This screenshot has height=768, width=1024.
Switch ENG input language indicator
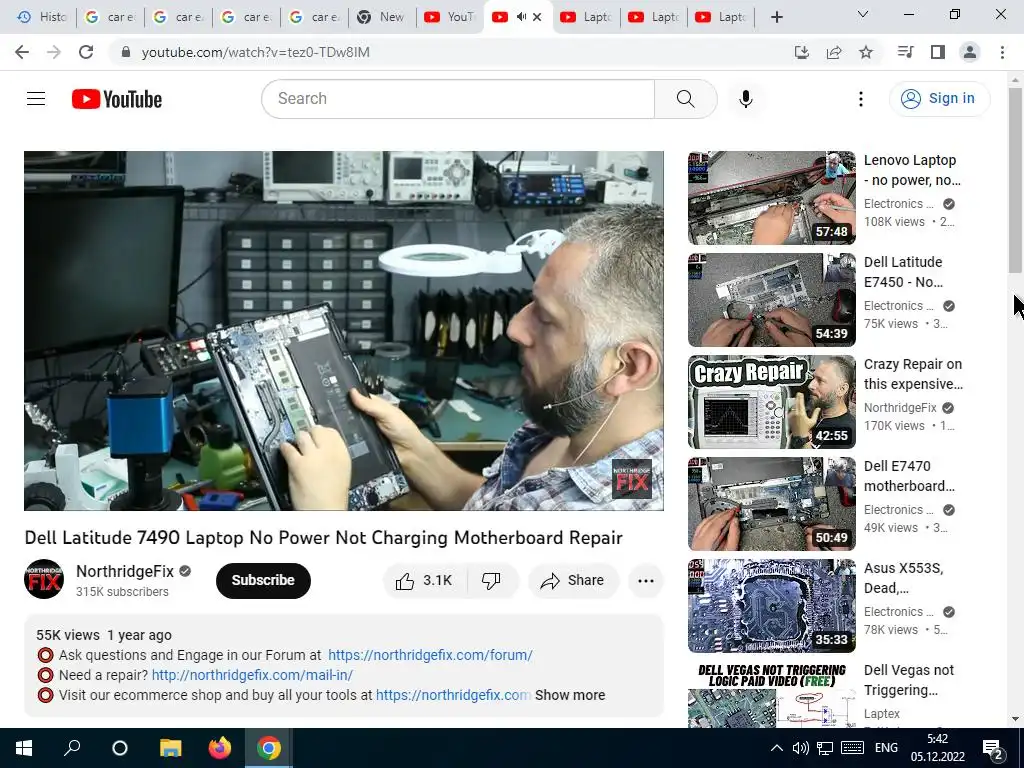tap(886, 748)
